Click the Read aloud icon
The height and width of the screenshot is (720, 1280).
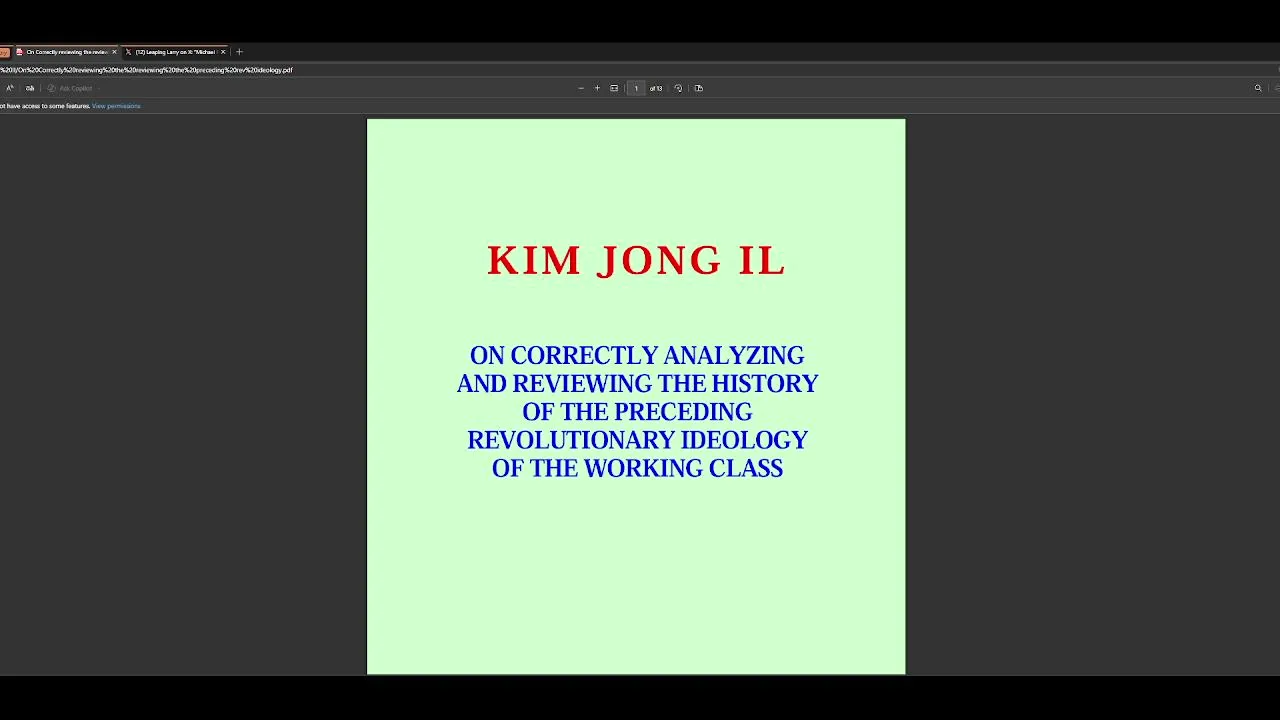coord(10,88)
